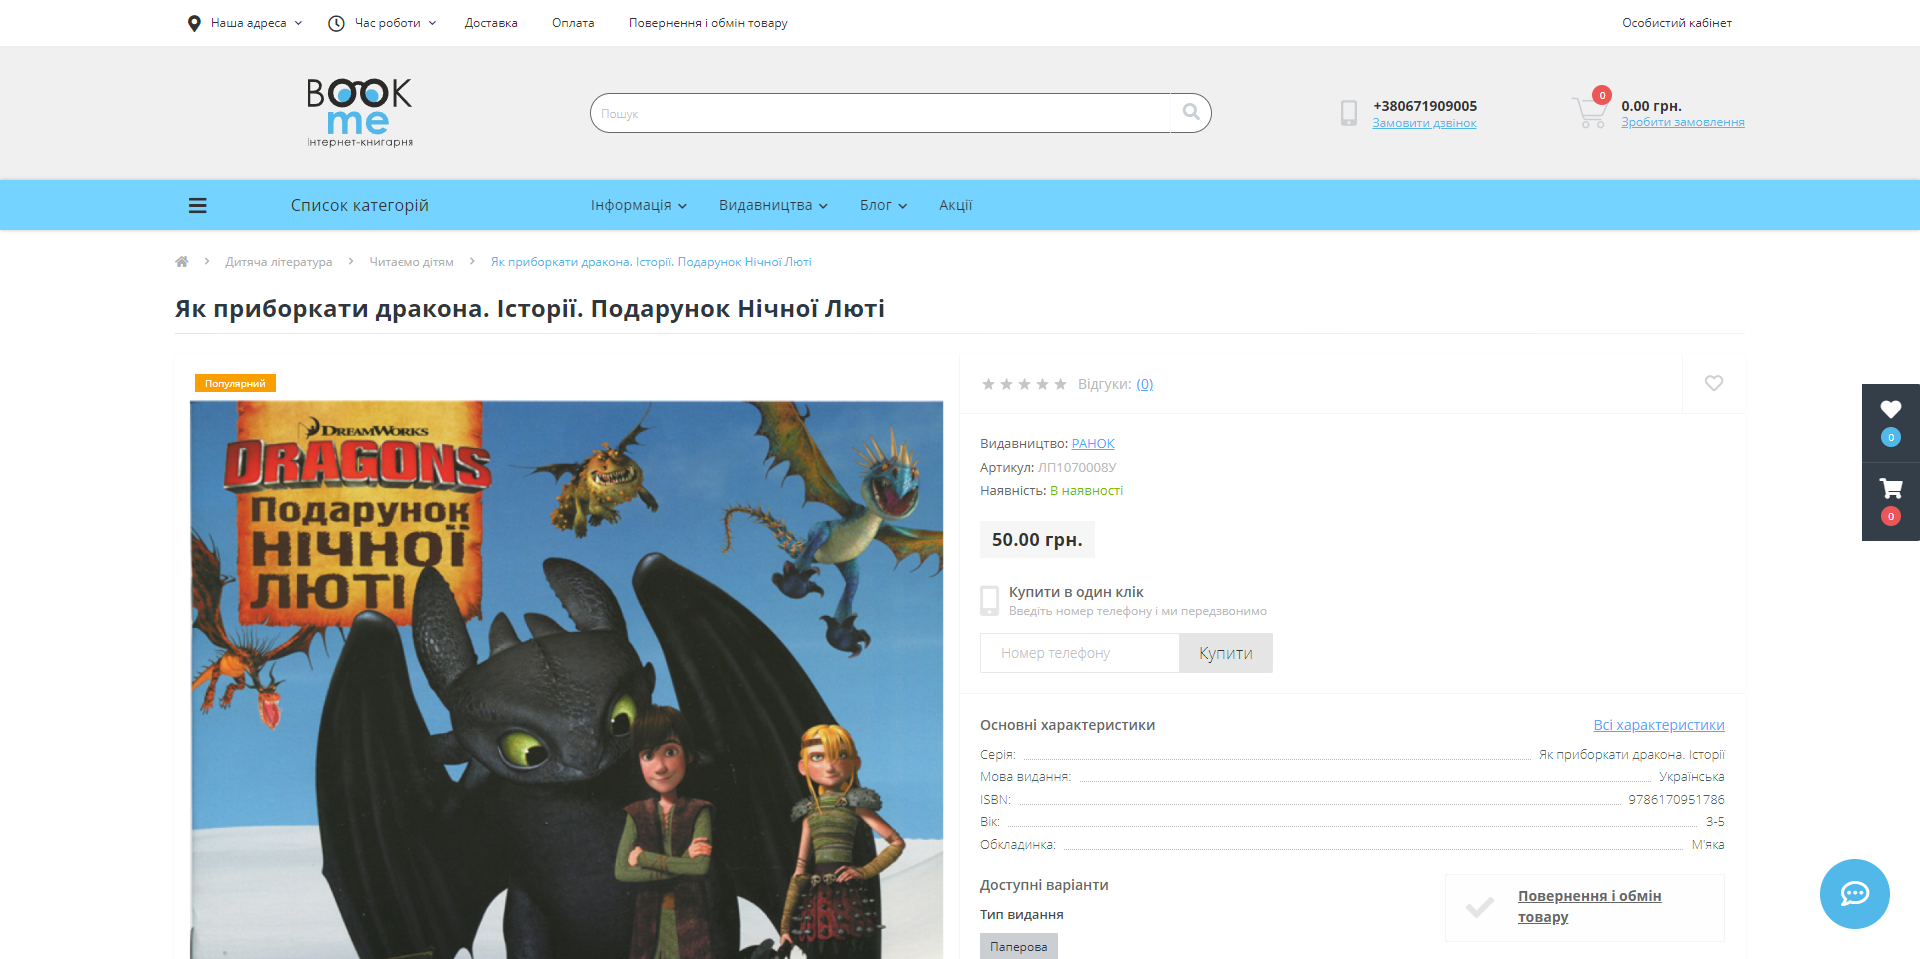Viewport: 1920px width, 959px height.
Task: Open the Акції menu item
Action: pos(955,205)
